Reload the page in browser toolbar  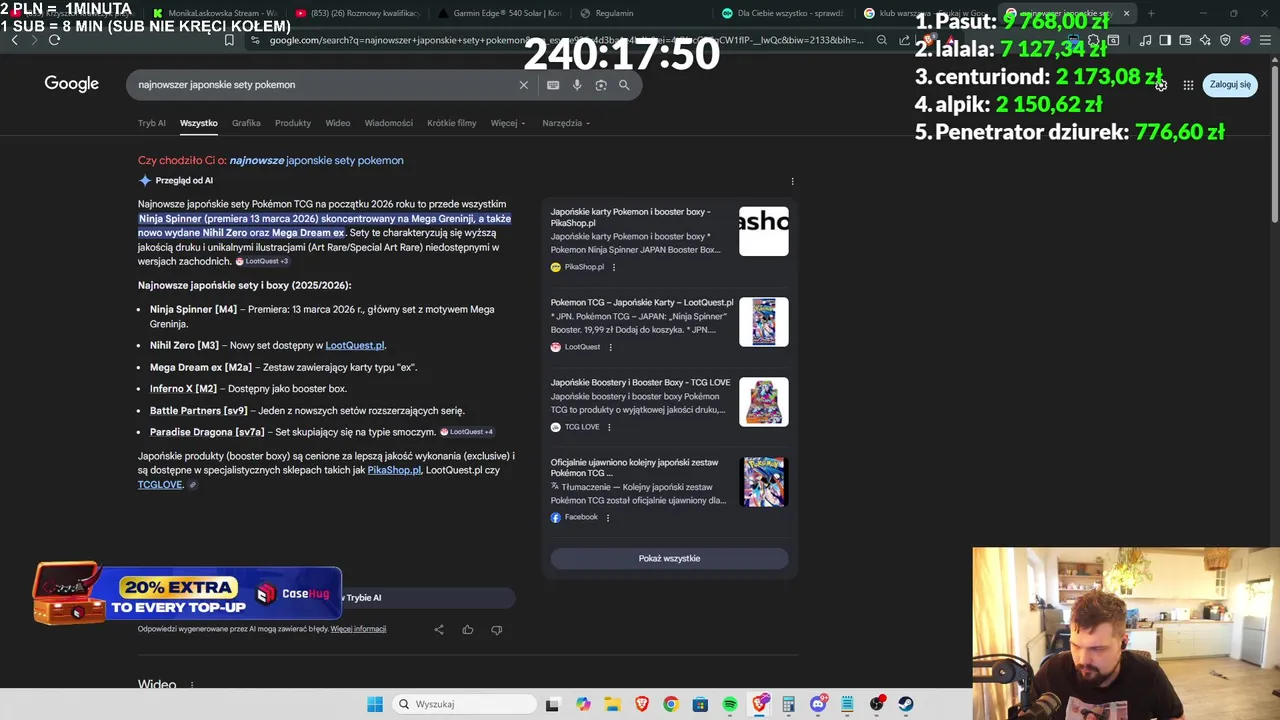pyautogui.click(x=54, y=40)
